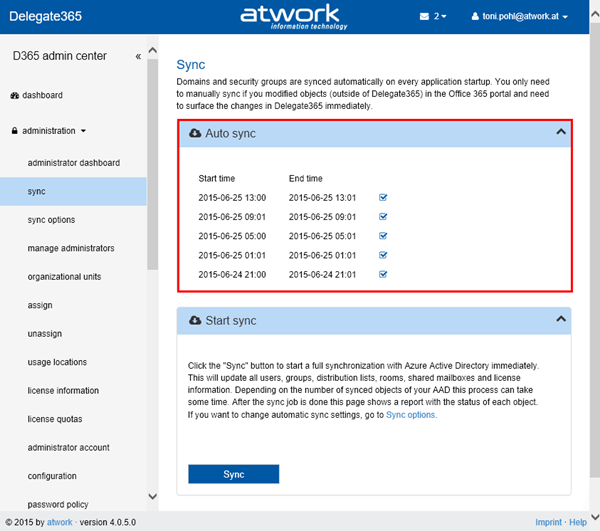
Task: Click the sidebar scrollbar thumb
Action: [x=152, y=164]
